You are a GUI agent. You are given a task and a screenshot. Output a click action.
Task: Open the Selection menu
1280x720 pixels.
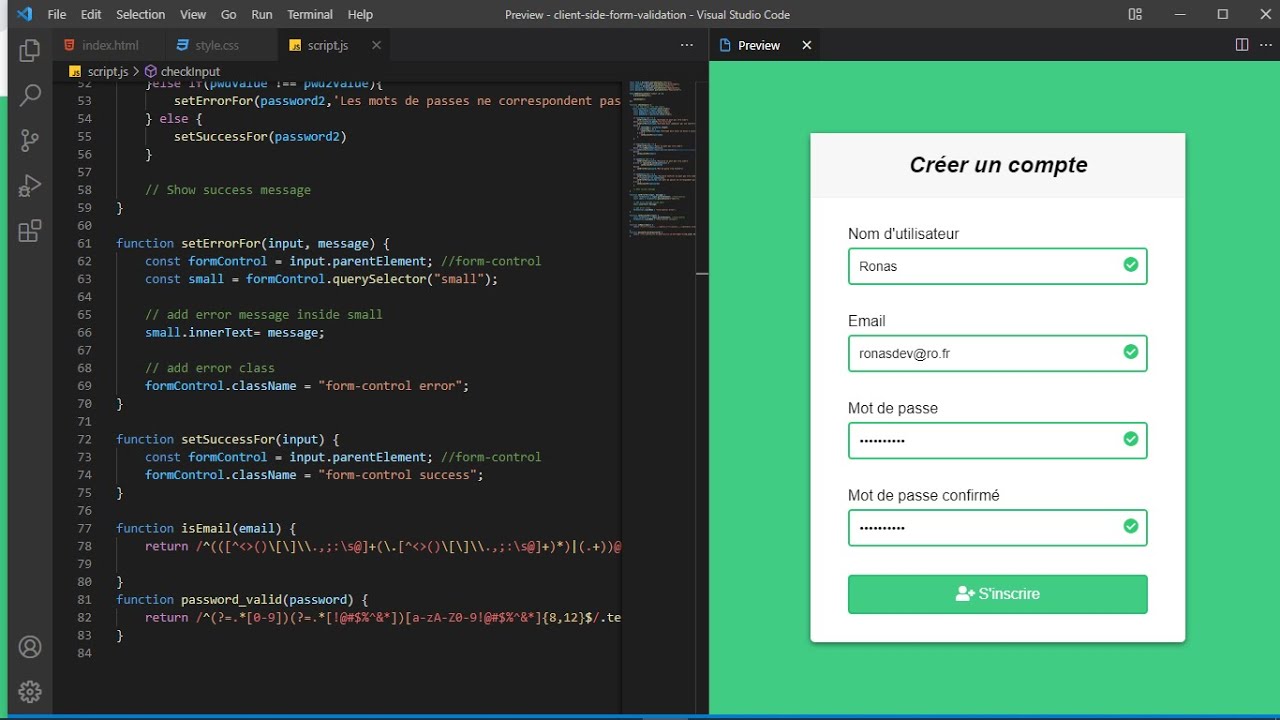[140, 14]
